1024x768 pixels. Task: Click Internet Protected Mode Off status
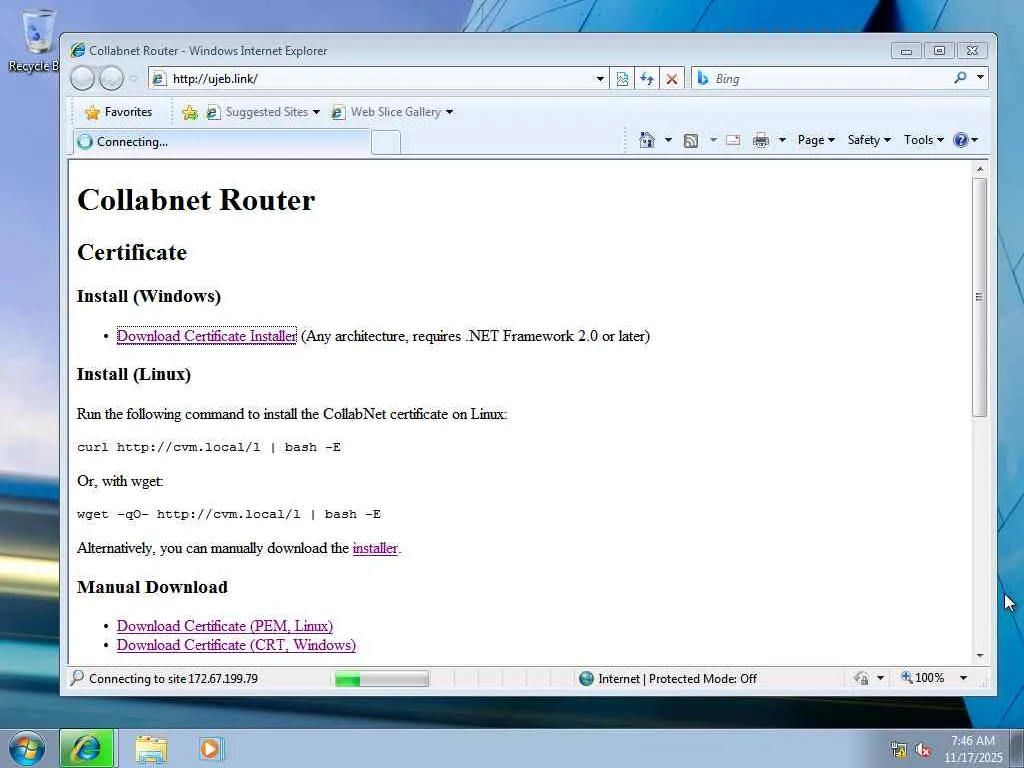click(x=677, y=679)
